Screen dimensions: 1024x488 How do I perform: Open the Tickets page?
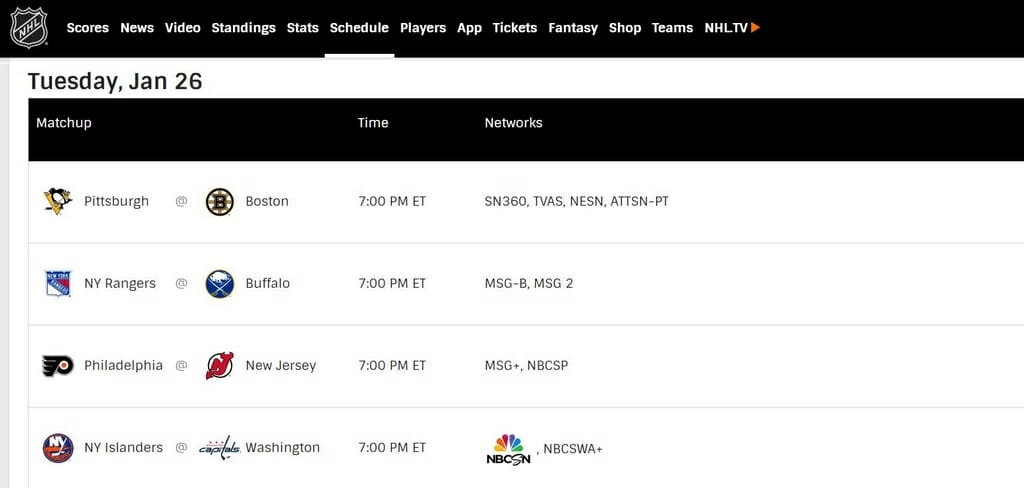click(x=515, y=28)
